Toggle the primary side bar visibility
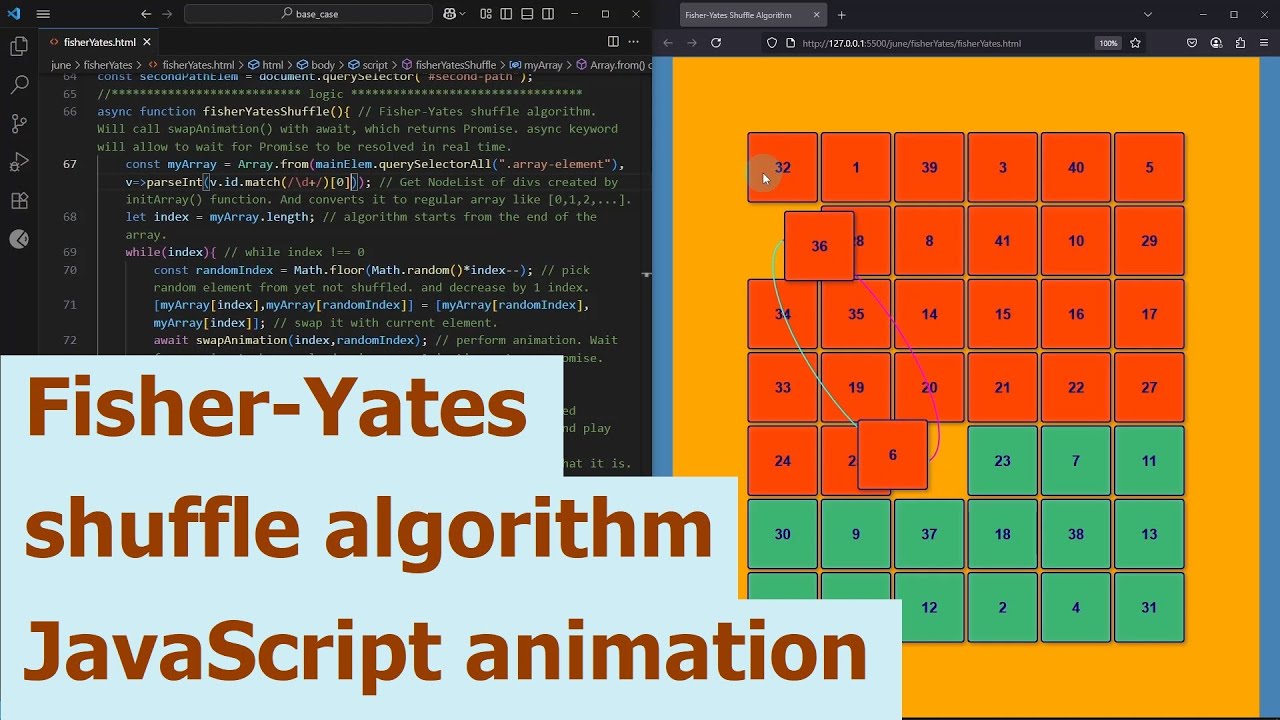 pos(506,14)
